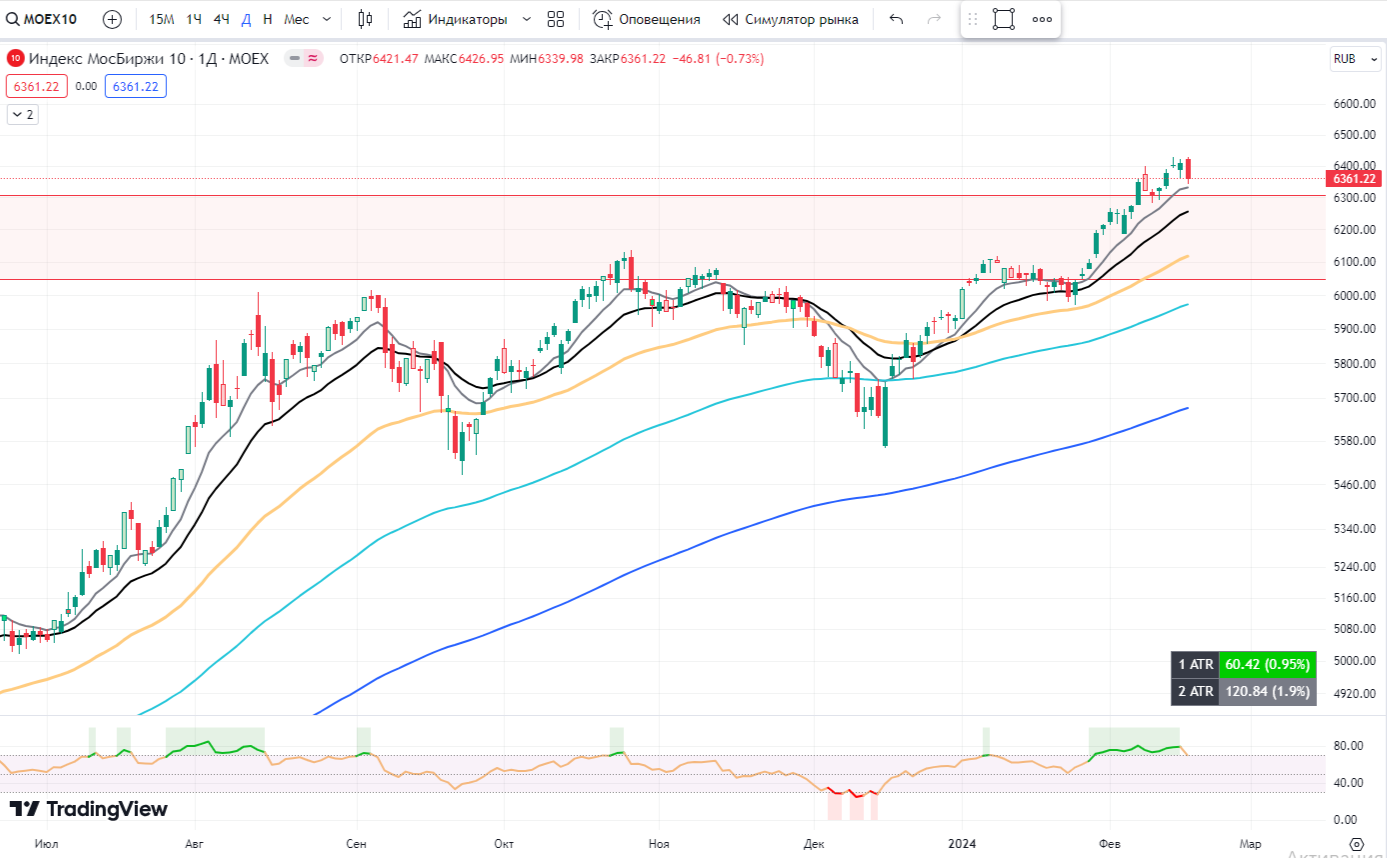Click the 80.00 label on the oscillator scale
Screen dimensions: 1387x858
pos(1348,746)
